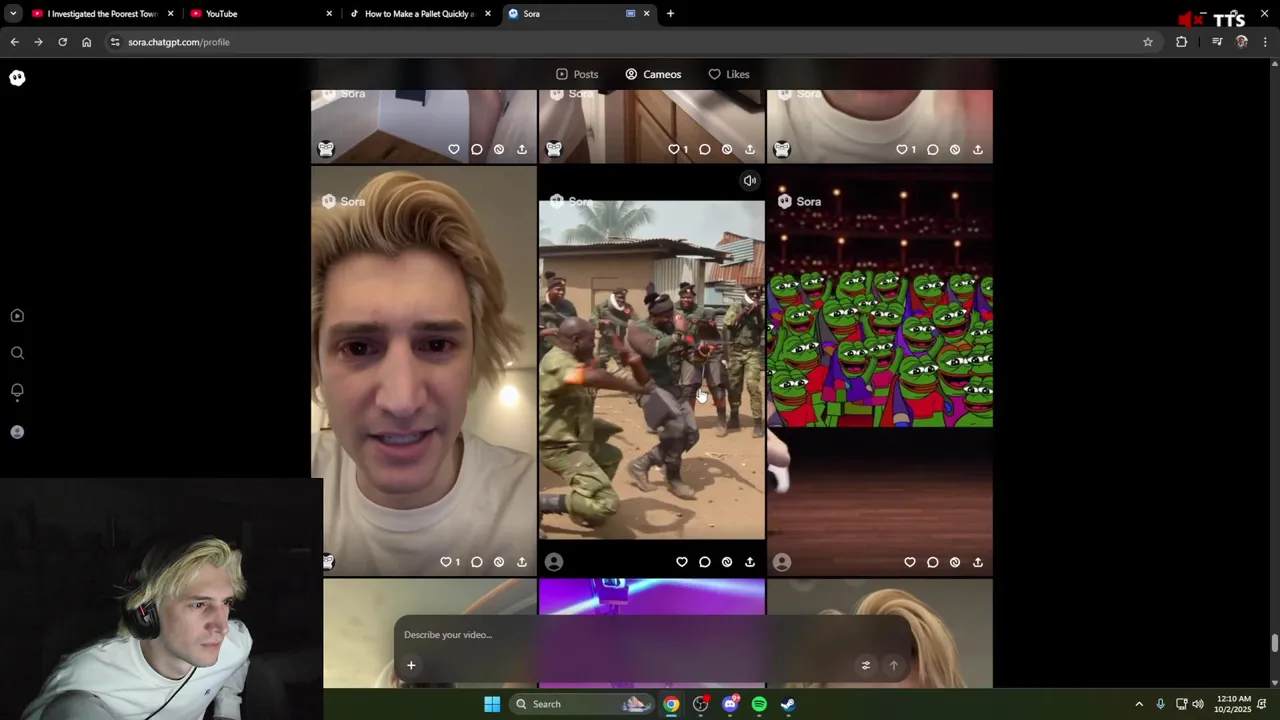Open author avatar under Pepe frogs video
The height and width of the screenshot is (720, 1280).
(x=782, y=562)
